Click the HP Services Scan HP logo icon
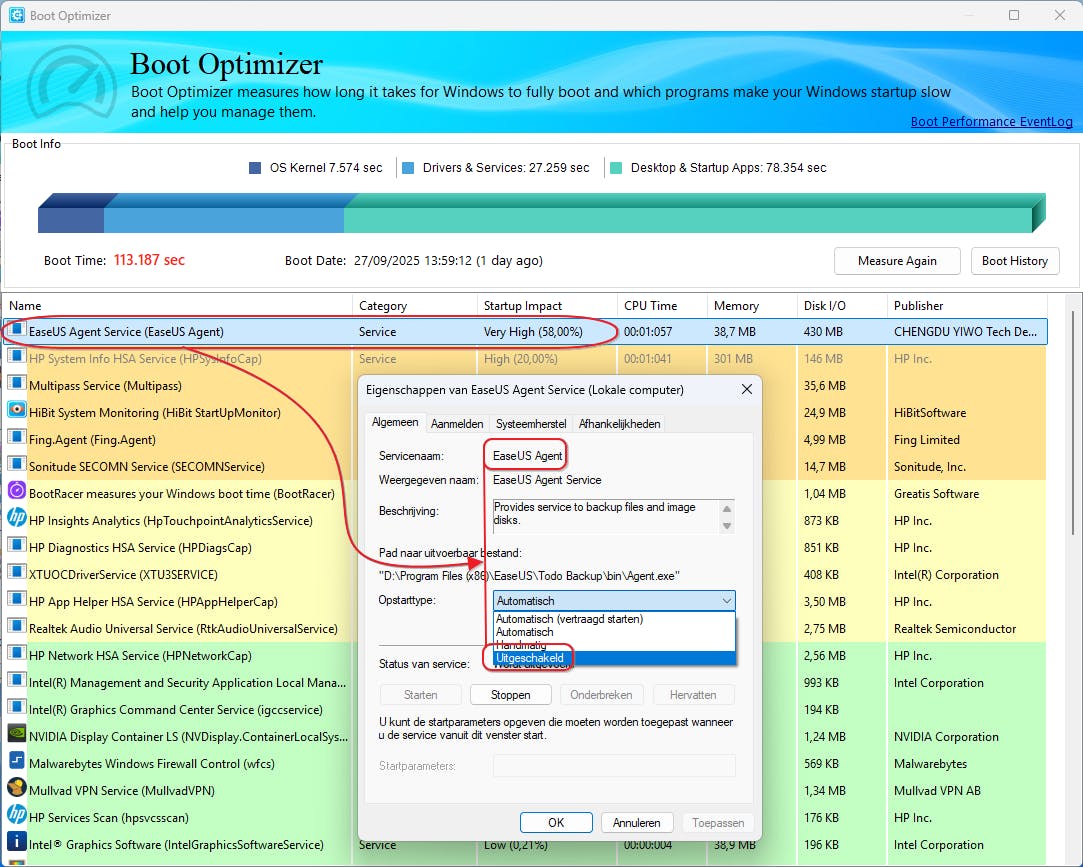This screenshot has width=1083, height=867. [x=17, y=815]
